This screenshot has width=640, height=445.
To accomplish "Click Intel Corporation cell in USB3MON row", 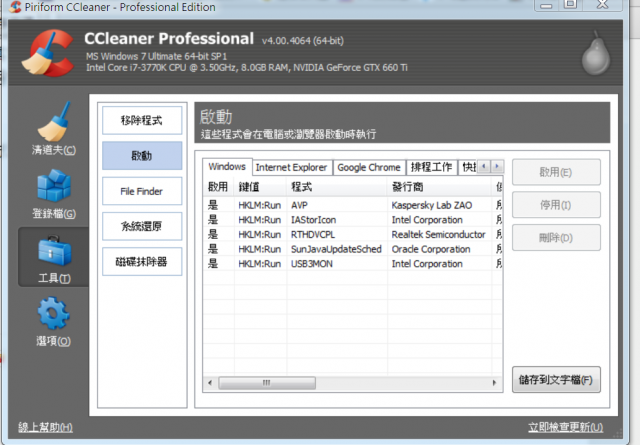I will point(427,264).
